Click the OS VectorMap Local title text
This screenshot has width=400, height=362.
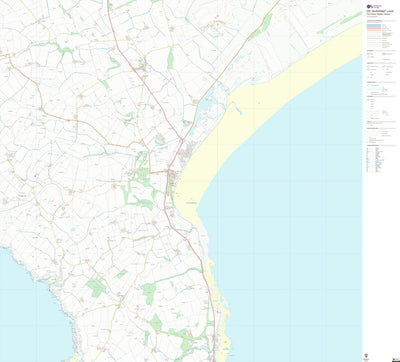tap(380, 11)
